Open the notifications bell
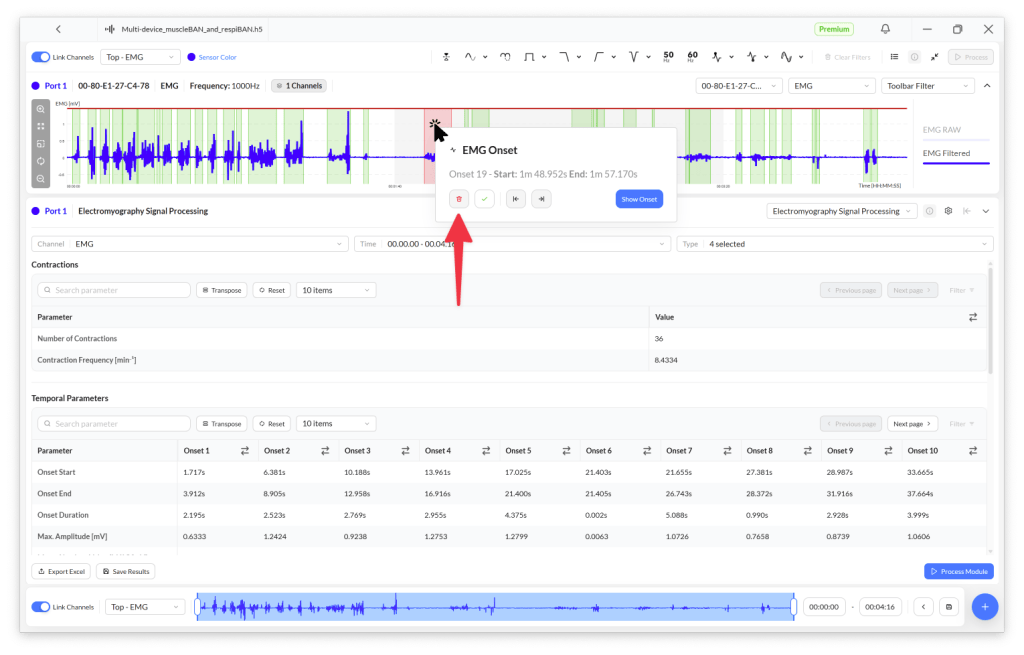 (x=885, y=29)
